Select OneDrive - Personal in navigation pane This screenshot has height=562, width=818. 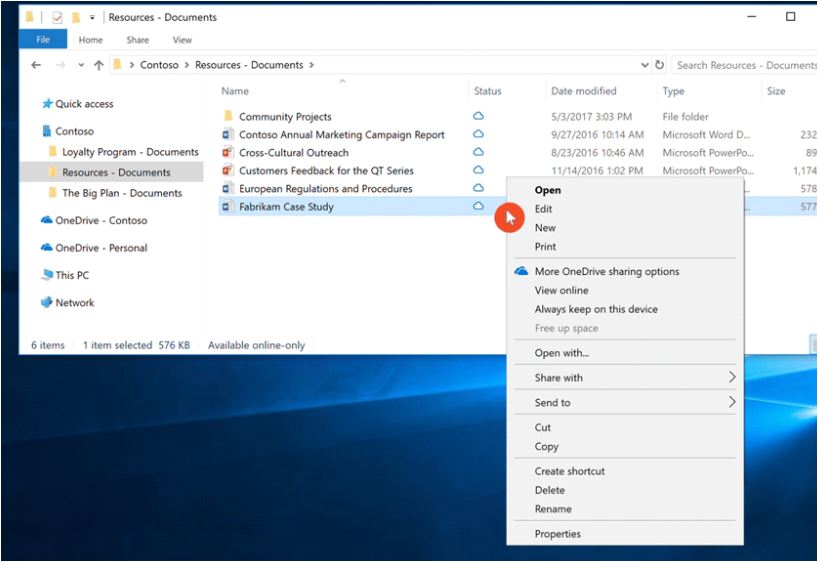[x=101, y=248]
